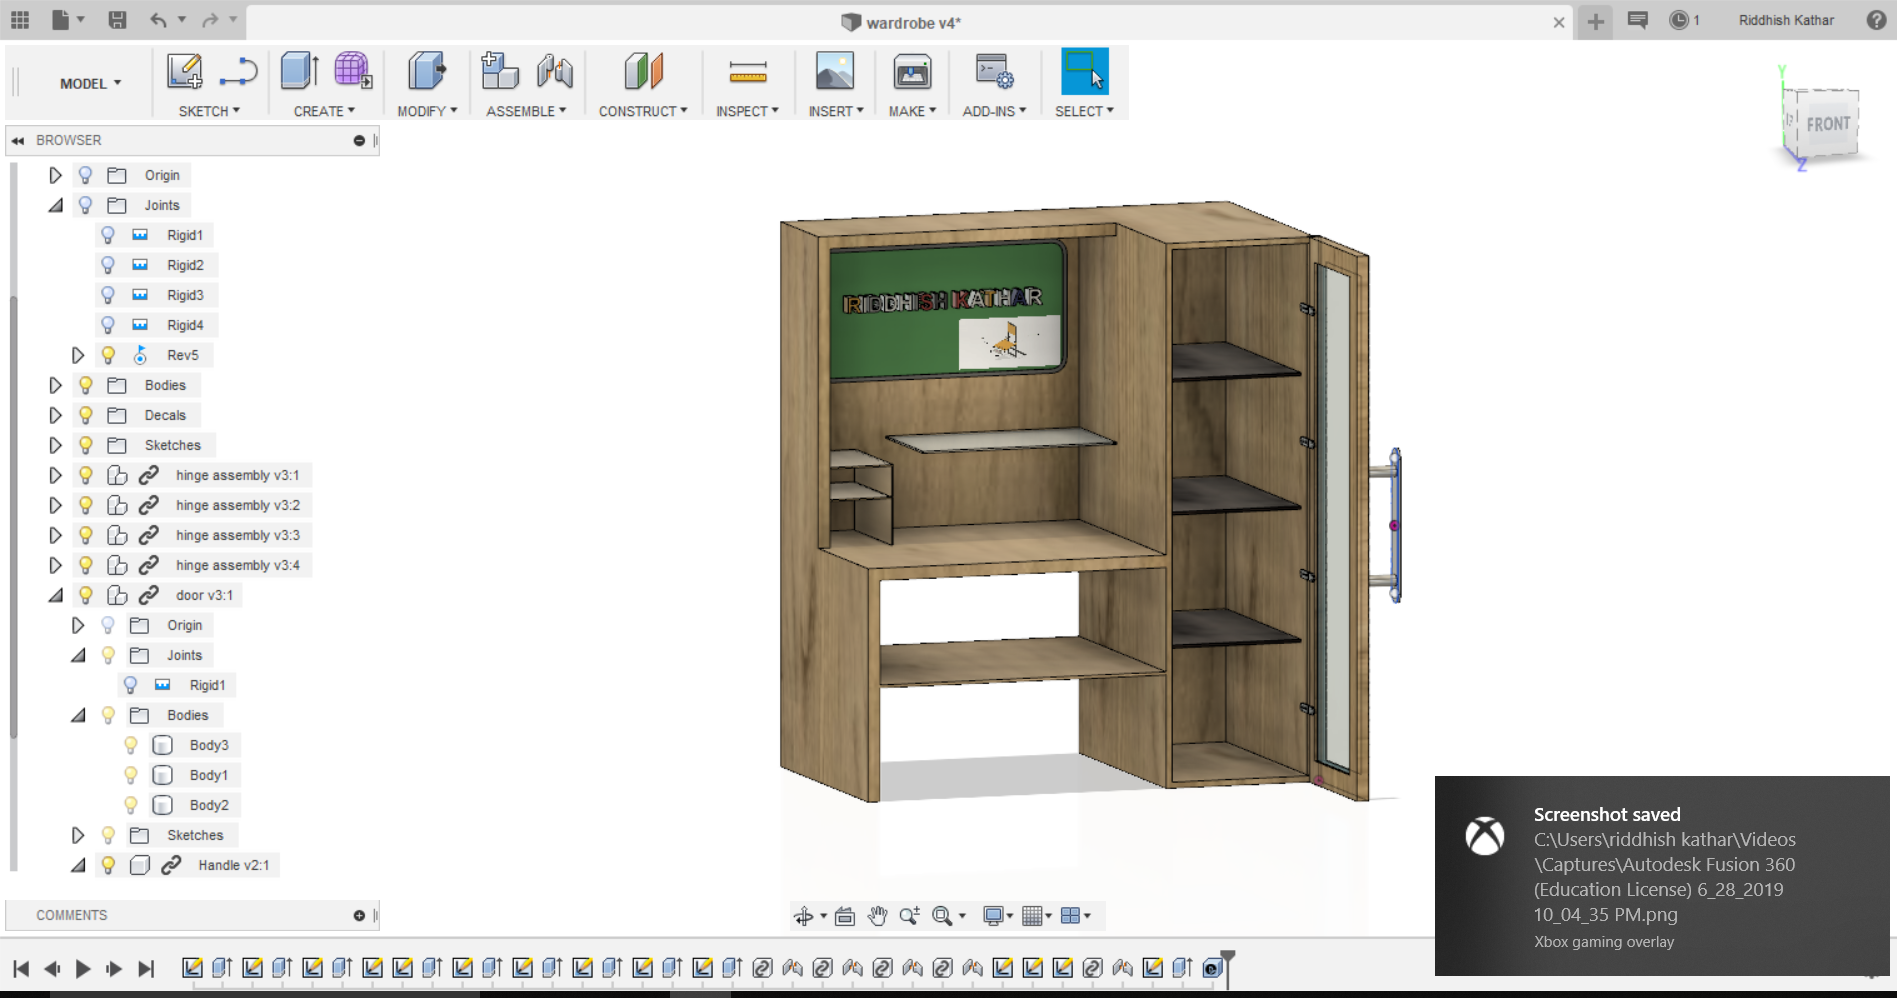Click the New Component assemble icon
Viewport: 1897px width, 998px height.
pos(499,71)
